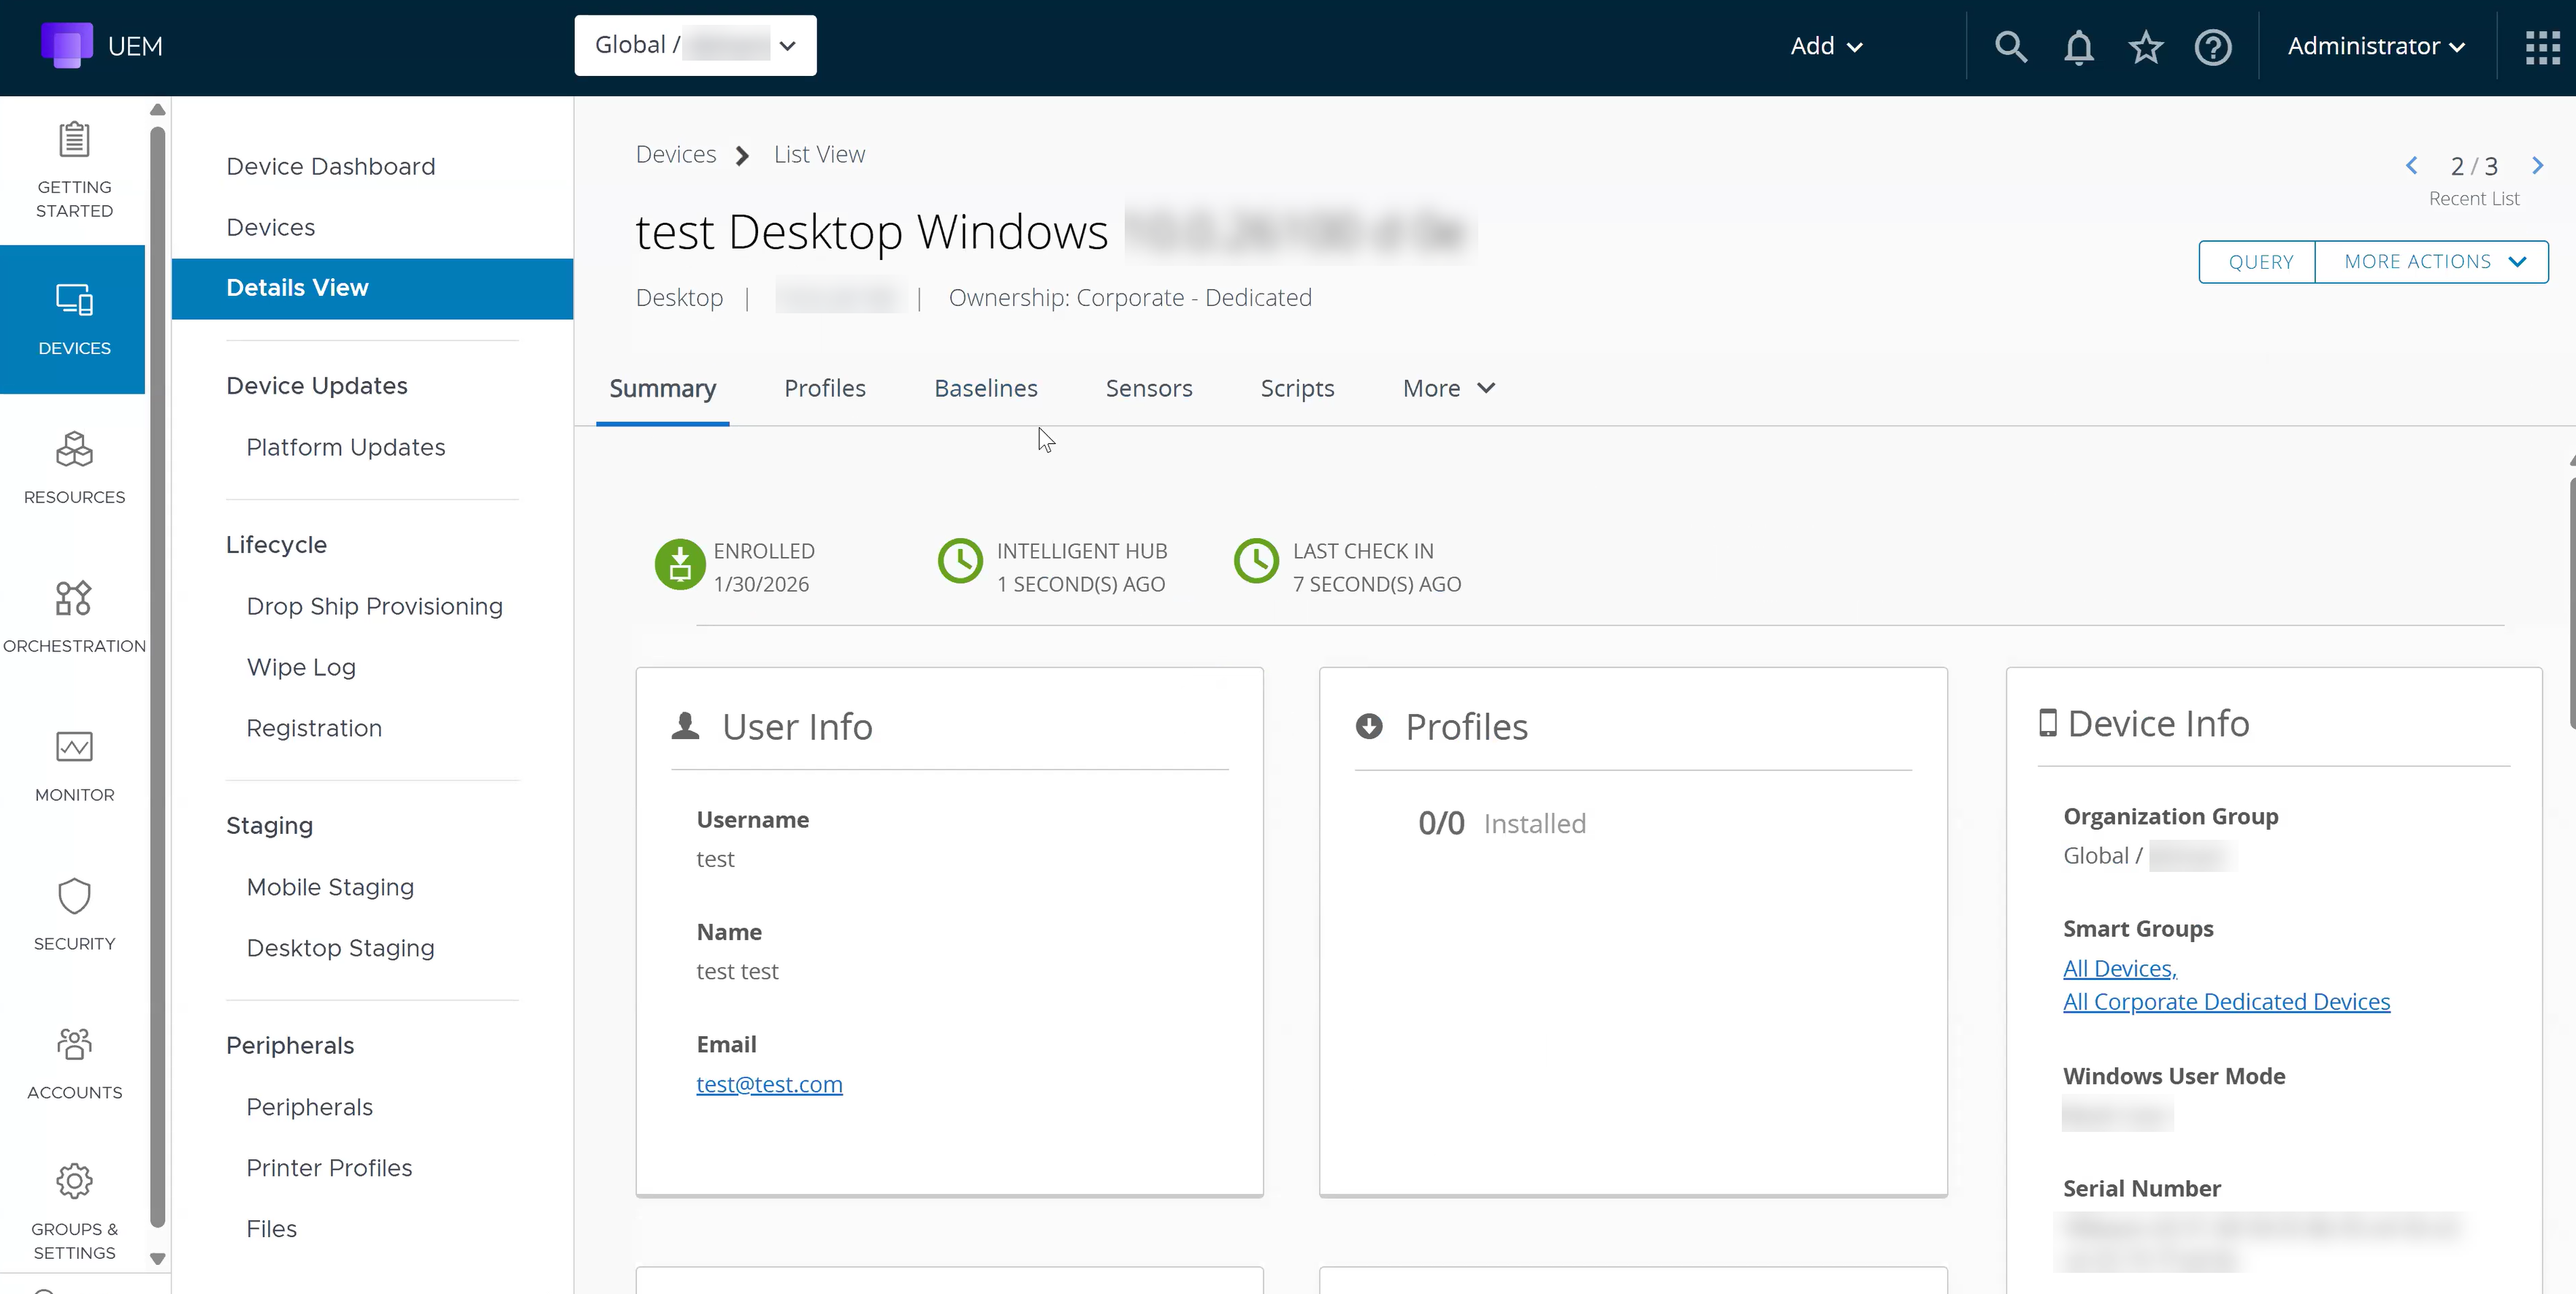Image resolution: width=2576 pixels, height=1294 pixels.
Task: Expand the Add dropdown menu
Action: 1826,46
